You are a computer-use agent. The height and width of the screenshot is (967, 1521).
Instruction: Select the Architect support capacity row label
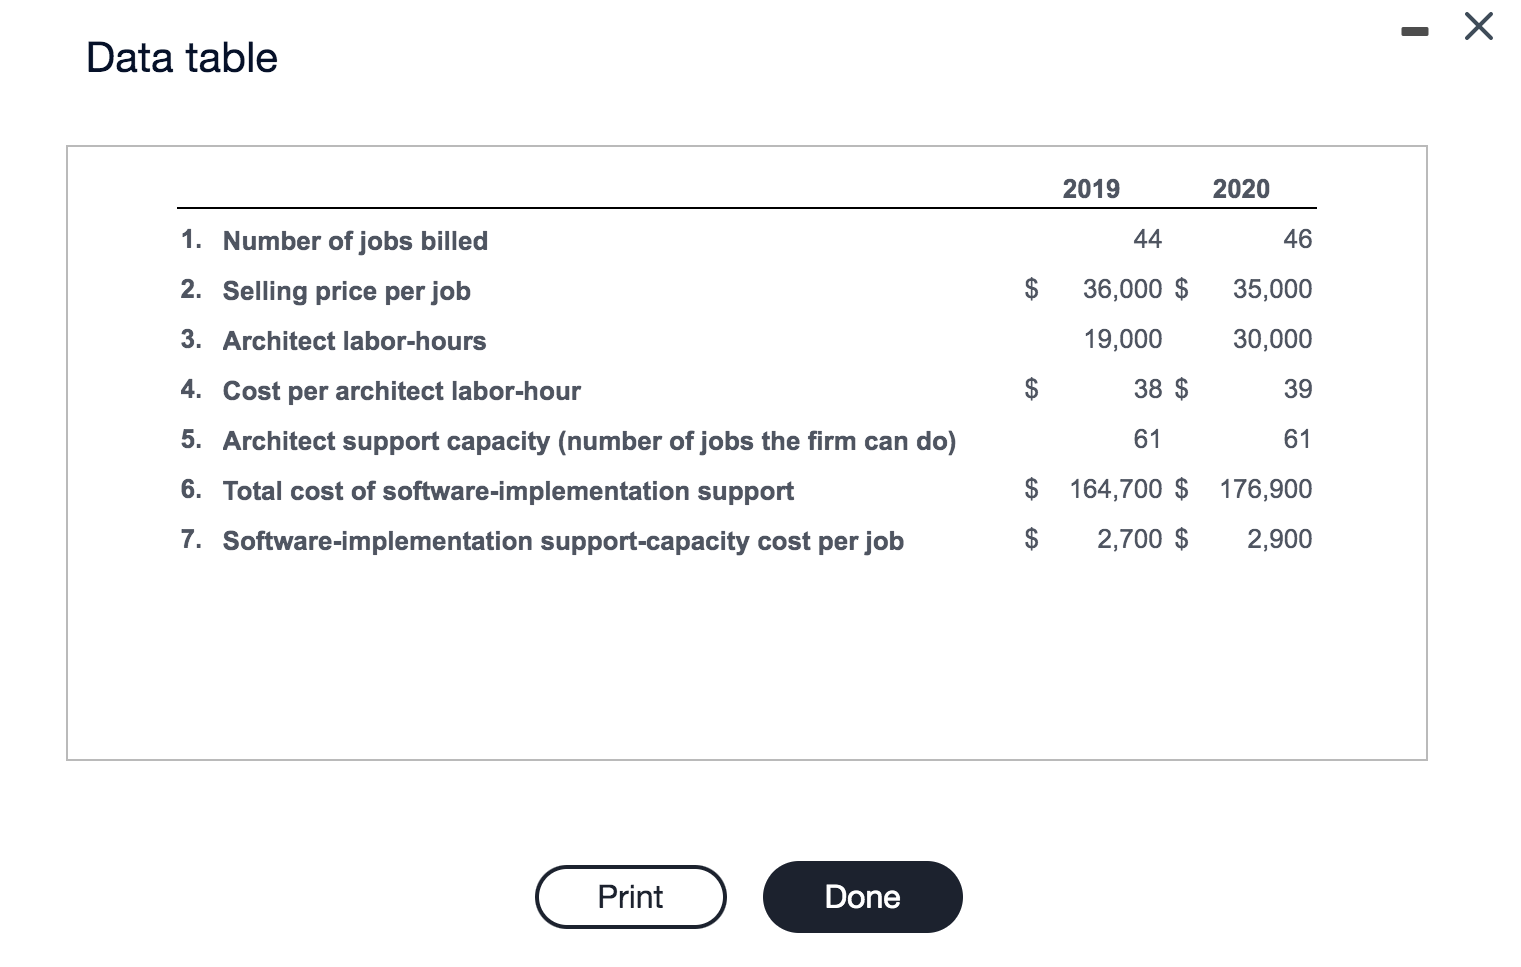tap(589, 441)
